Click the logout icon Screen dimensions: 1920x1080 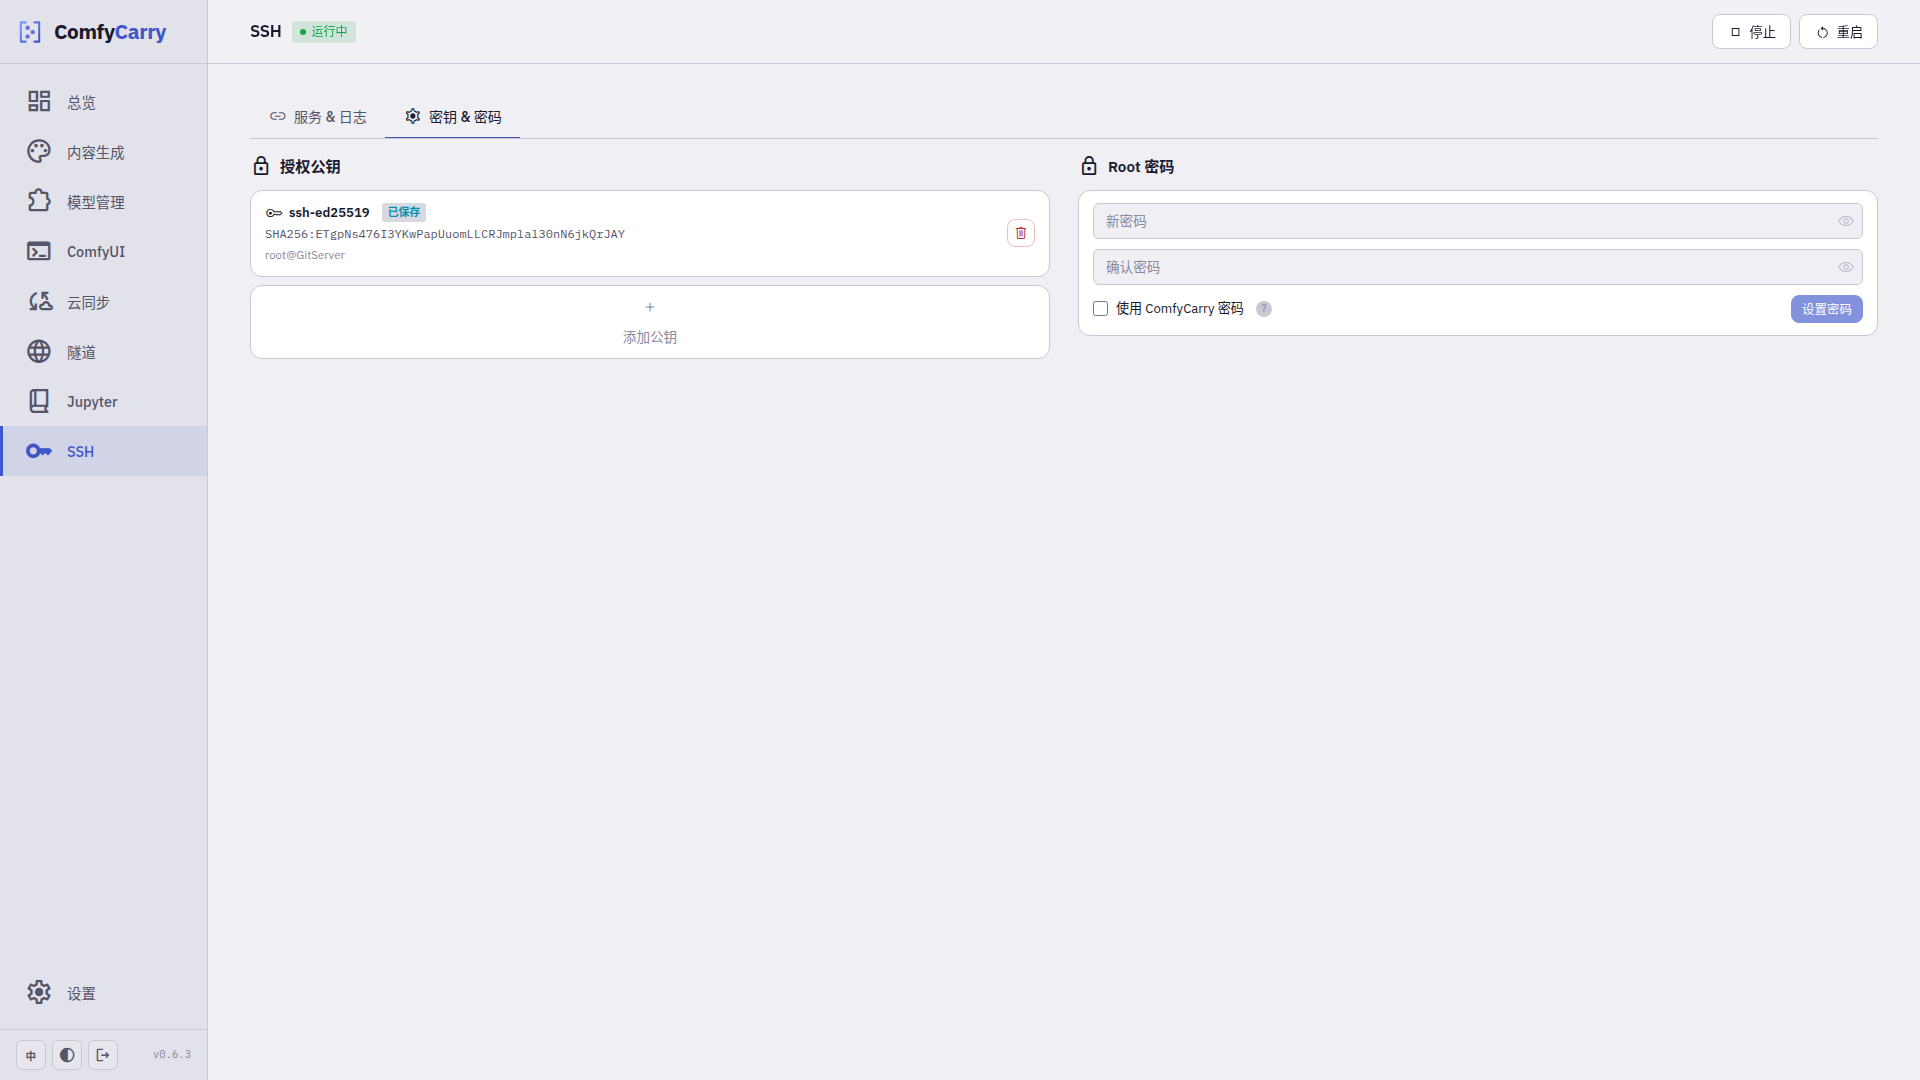point(103,1055)
